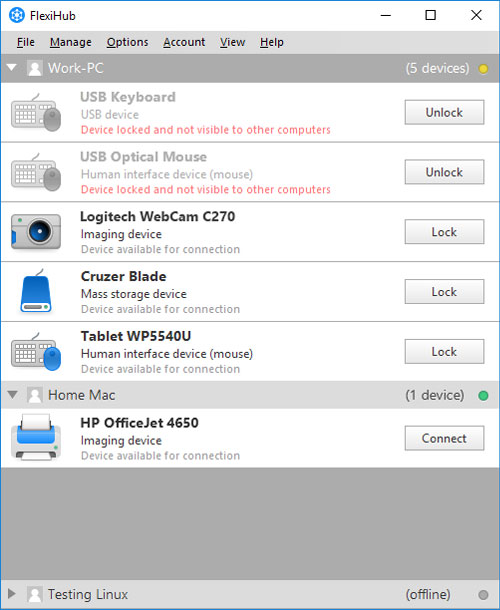Viewport: 500px width, 610px height.
Task: Unlock the USB Keyboard device
Action: coord(444,112)
